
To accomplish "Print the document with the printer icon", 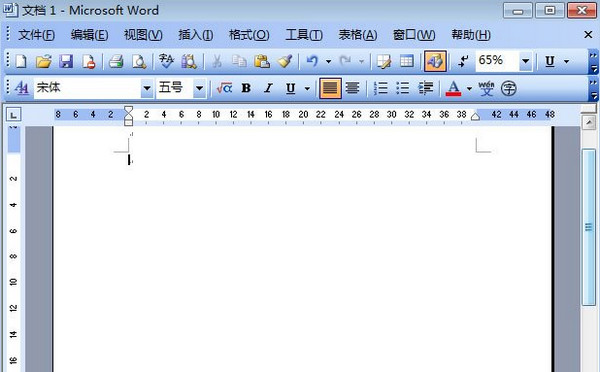I will coord(116,61).
